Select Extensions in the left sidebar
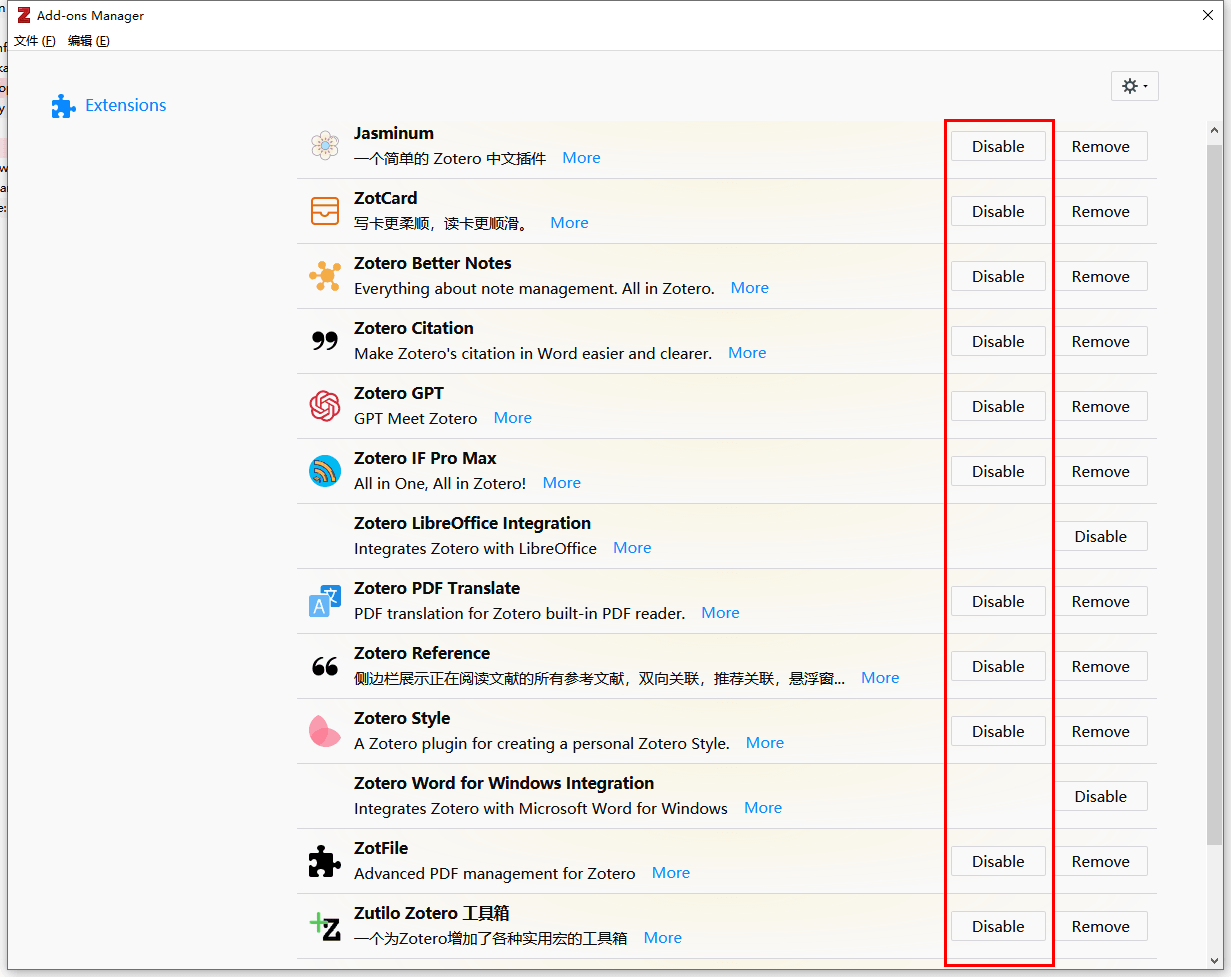The height and width of the screenshot is (977, 1231). [x=125, y=105]
